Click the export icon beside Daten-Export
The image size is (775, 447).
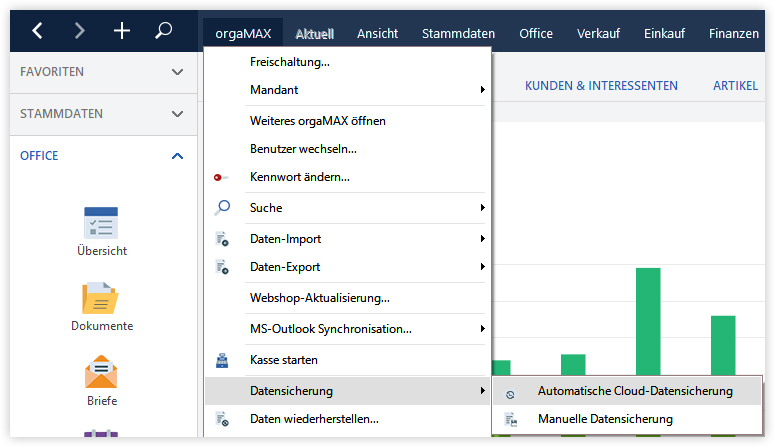pos(222,267)
